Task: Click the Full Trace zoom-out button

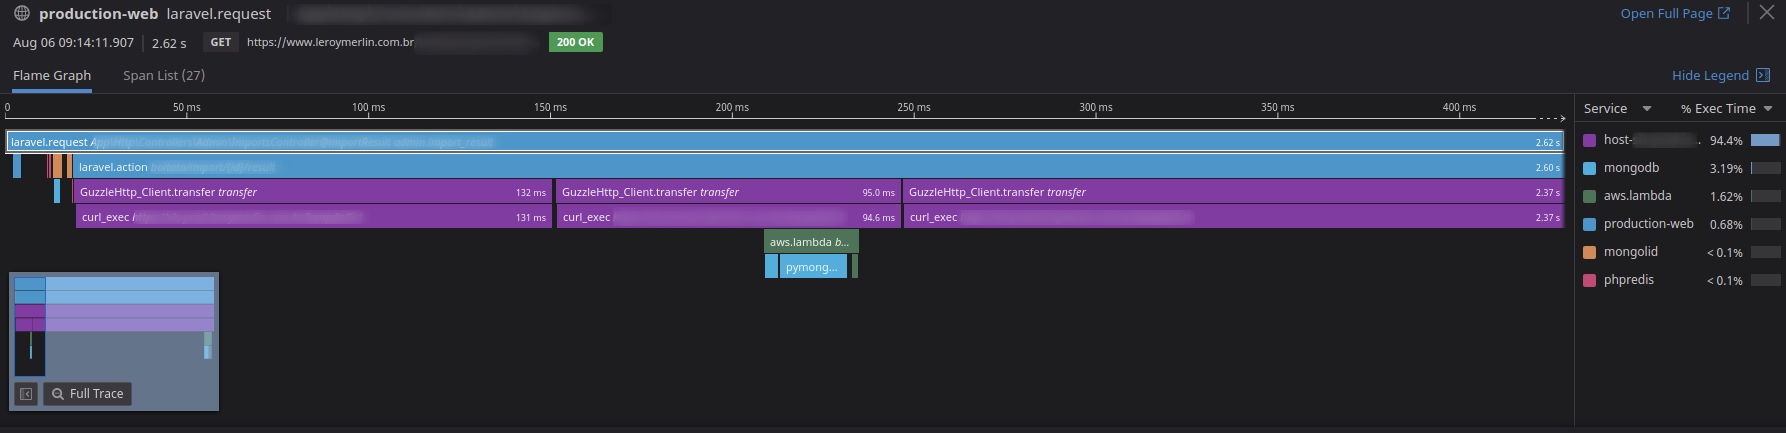Action: [88, 394]
